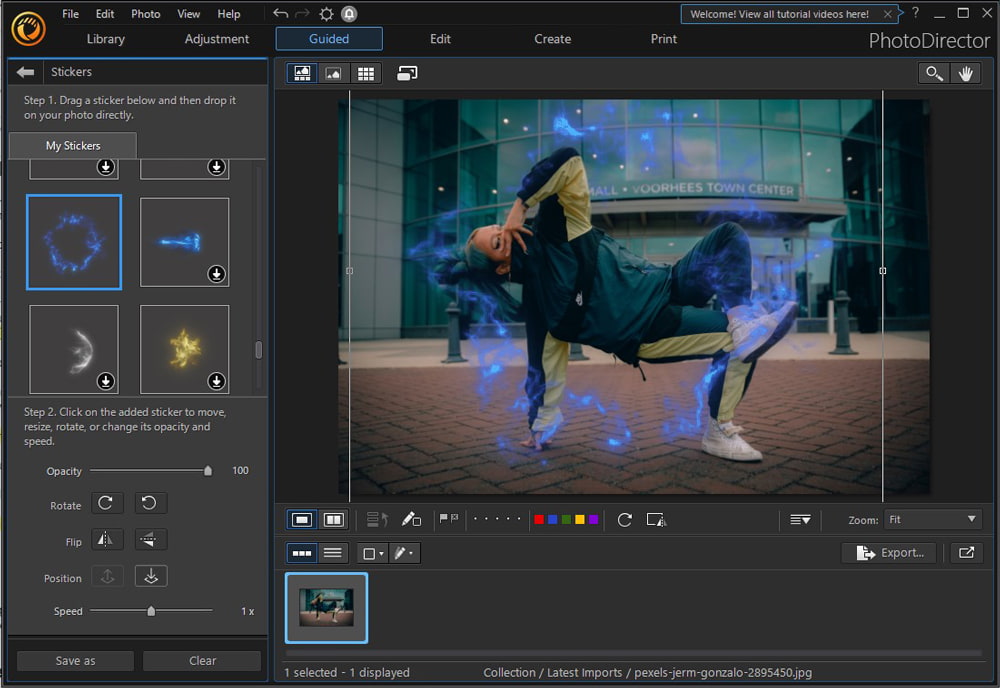
Task: Open the settings gear
Action: point(327,13)
